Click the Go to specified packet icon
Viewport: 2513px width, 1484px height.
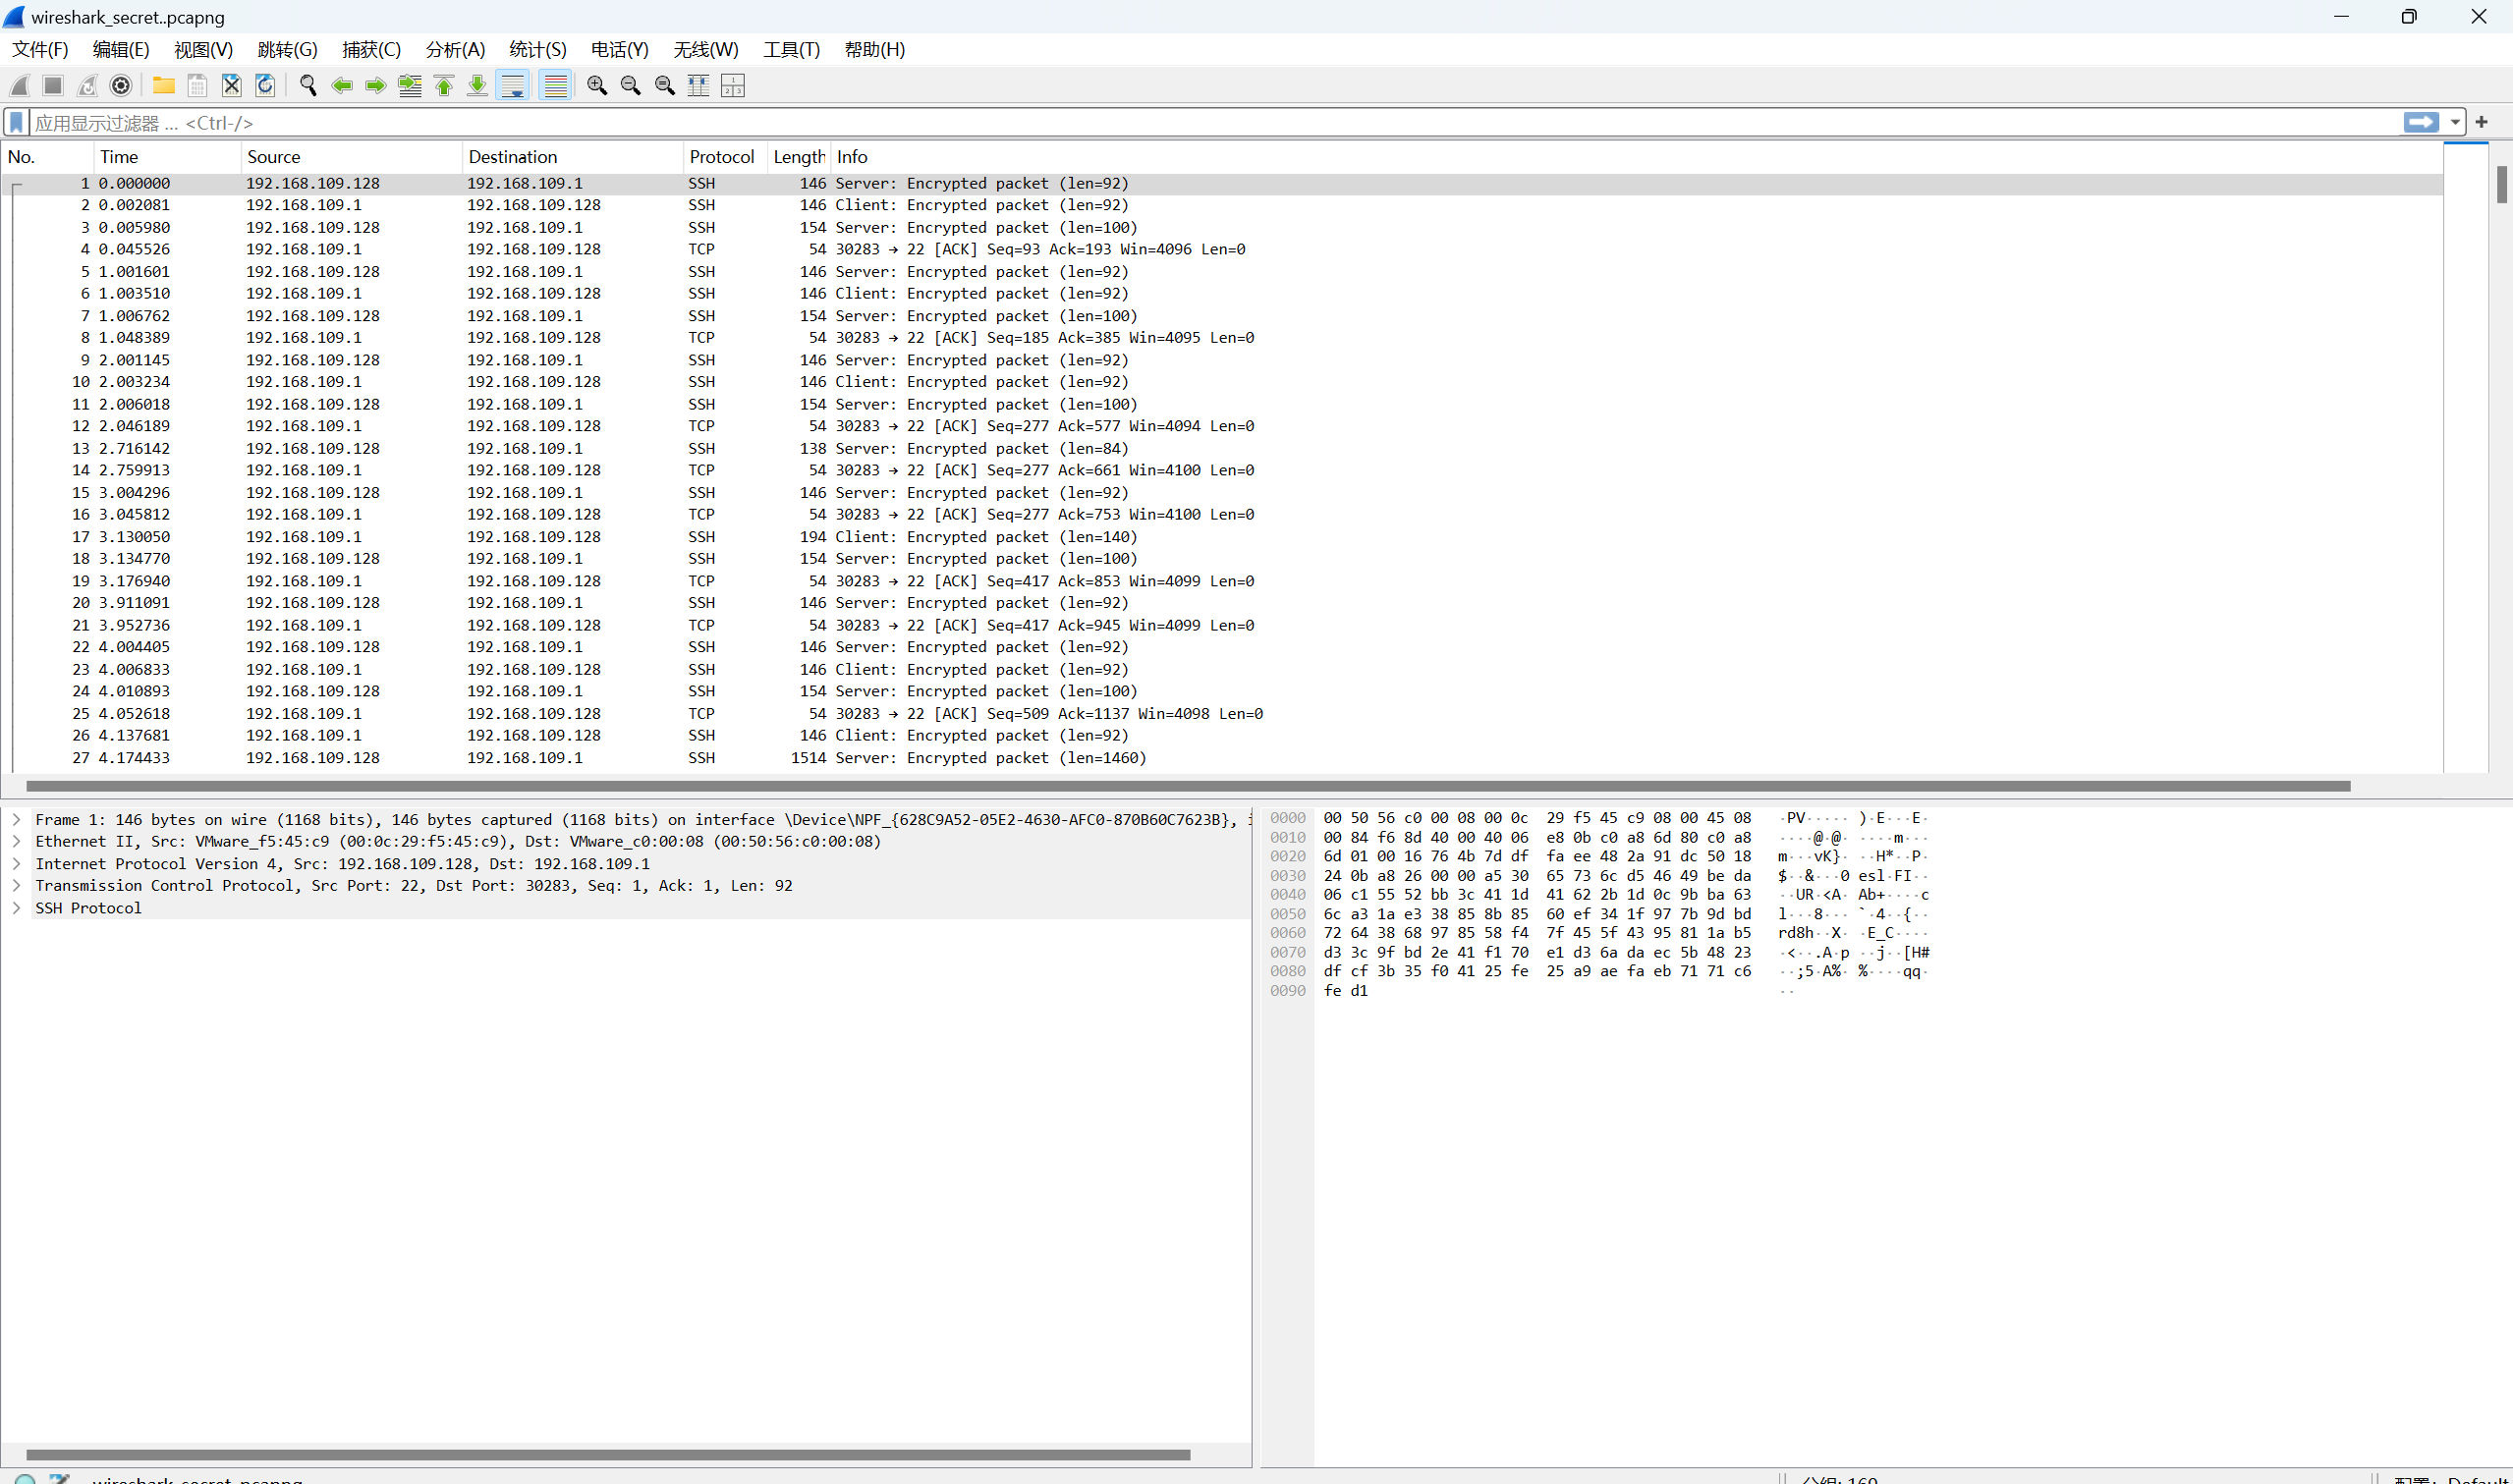tap(410, 86)
